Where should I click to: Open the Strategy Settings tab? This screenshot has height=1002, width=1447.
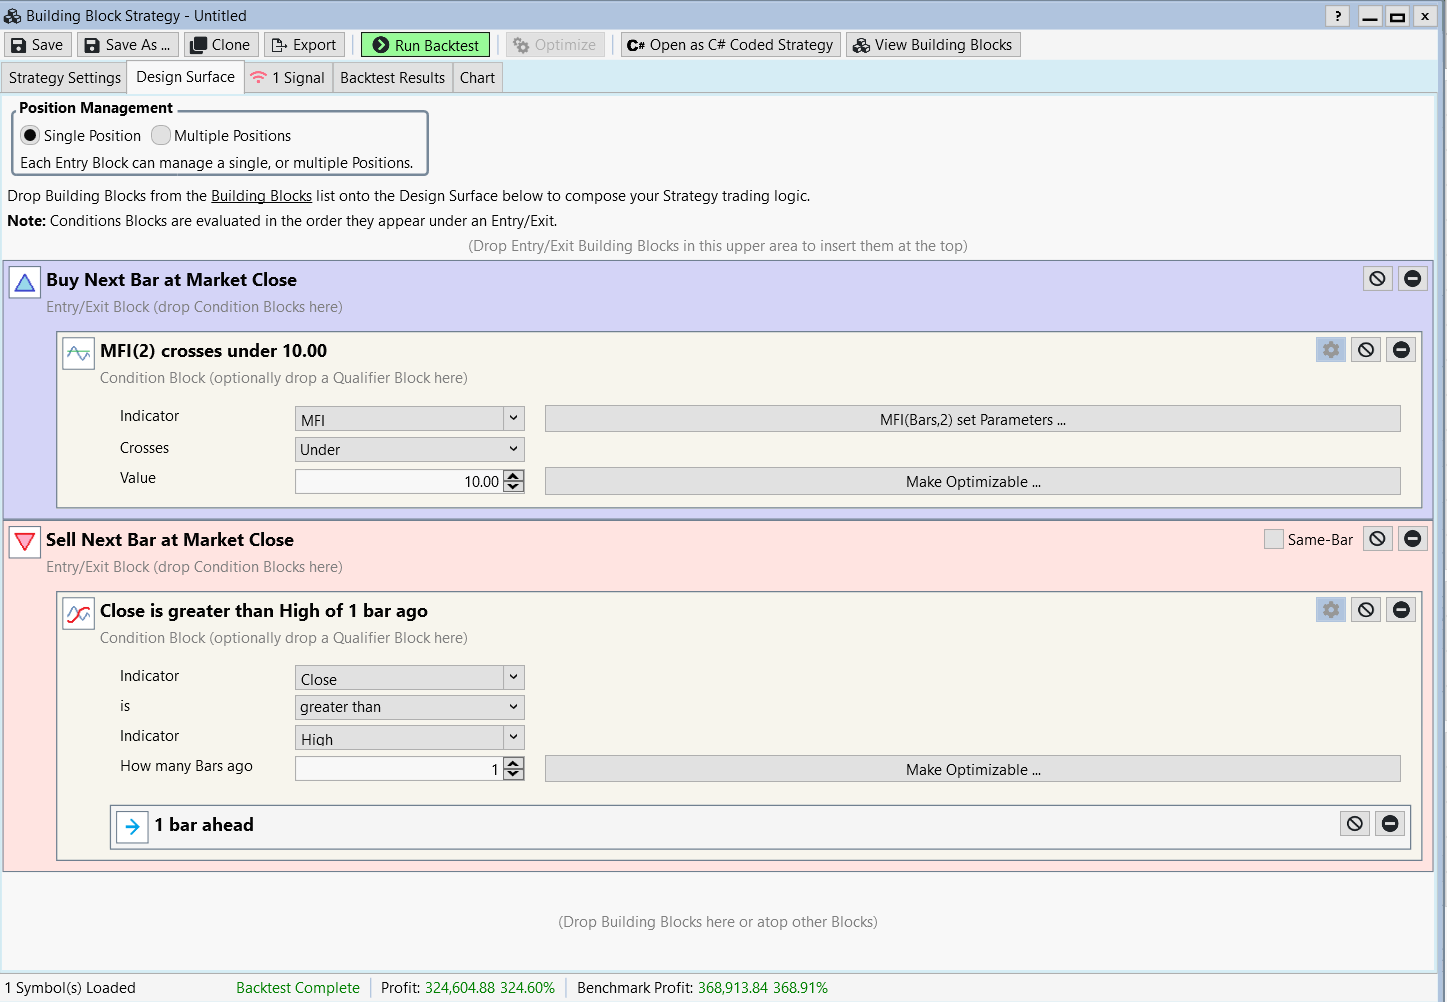(x=65, y=78)
